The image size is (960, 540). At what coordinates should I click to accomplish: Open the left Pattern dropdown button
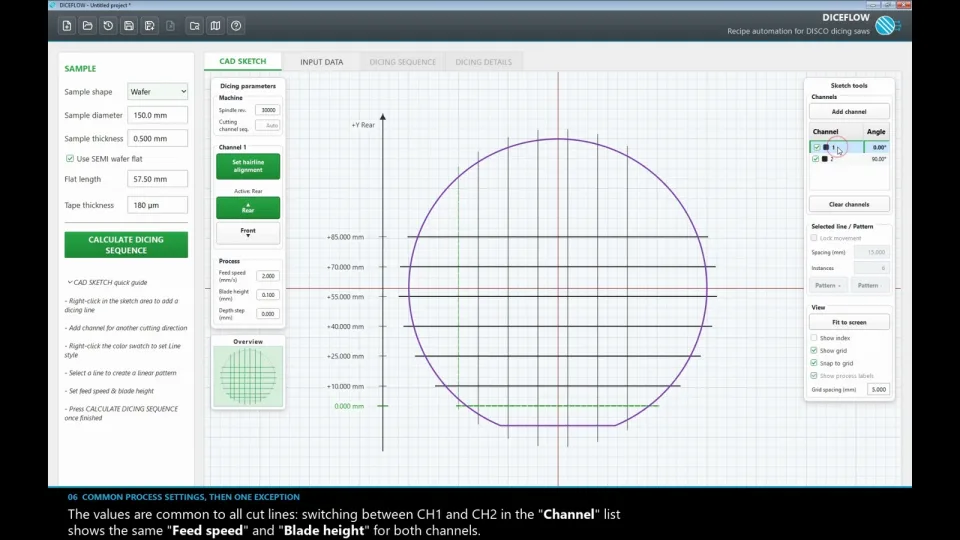pos(828,285)
